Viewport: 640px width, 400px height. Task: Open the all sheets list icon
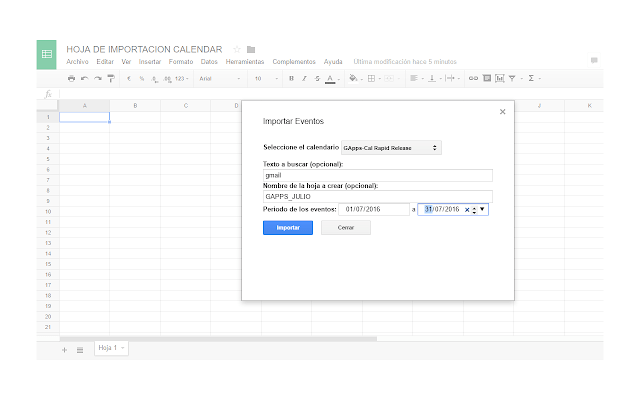pyautogui.click(x=80, y=350)
